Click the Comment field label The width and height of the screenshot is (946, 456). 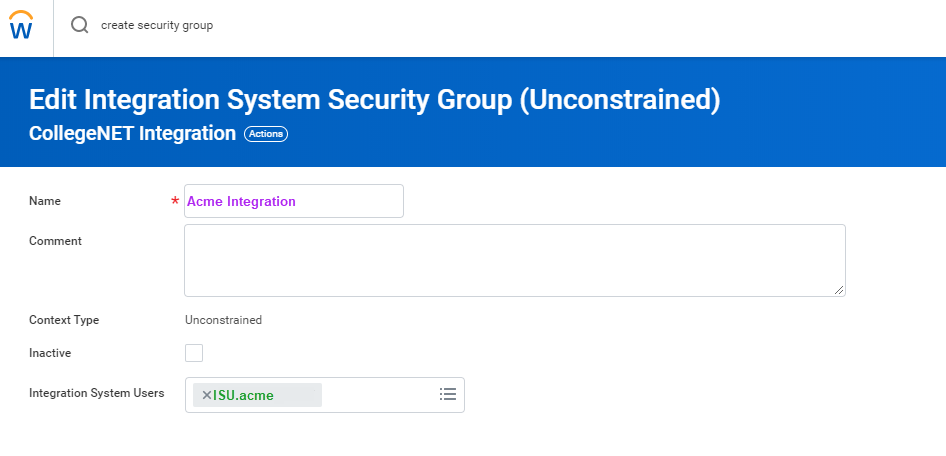55,241
